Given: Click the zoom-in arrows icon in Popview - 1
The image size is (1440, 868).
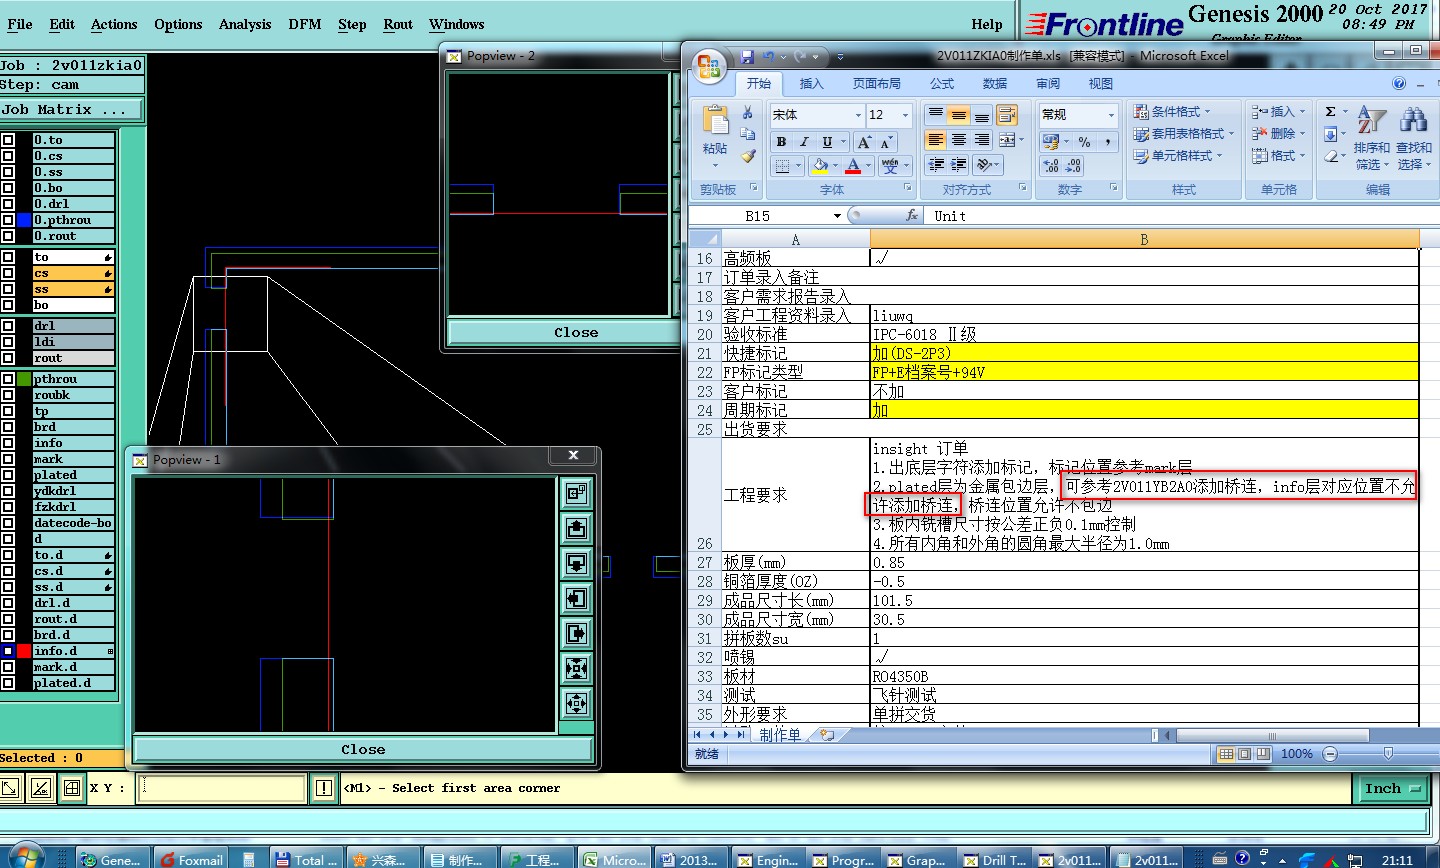Looking at the screenshot, I should tap(577, 668).
